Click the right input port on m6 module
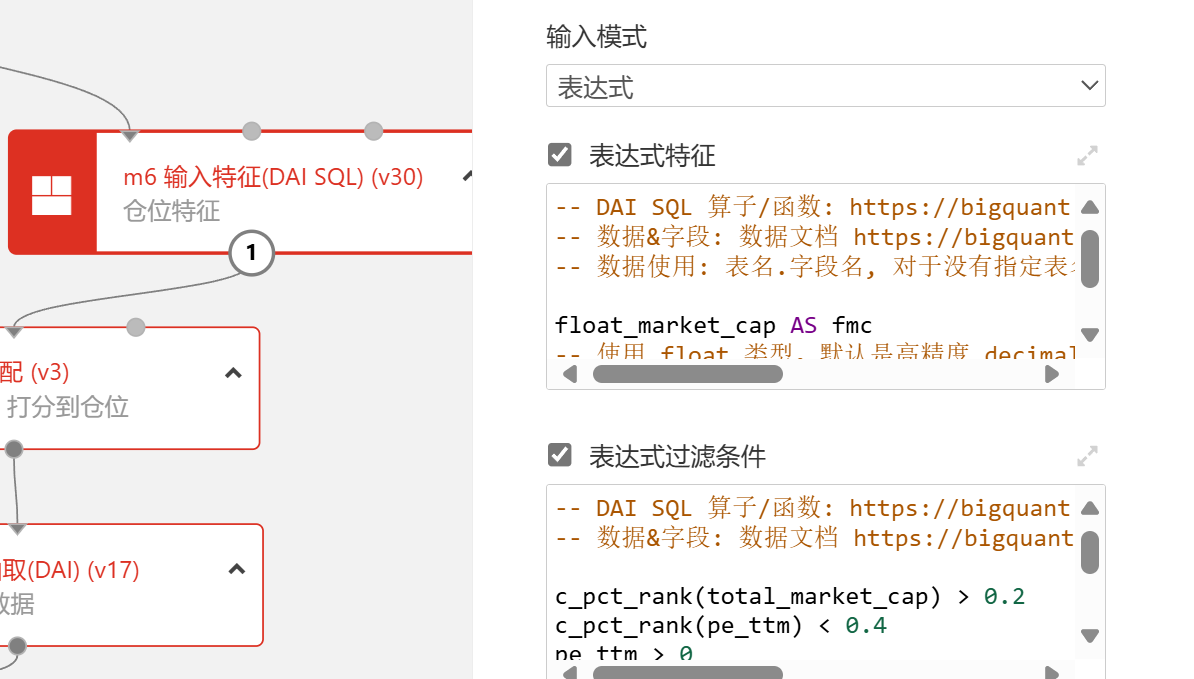This screenshot has width=1194, height=679. [373, 131]
